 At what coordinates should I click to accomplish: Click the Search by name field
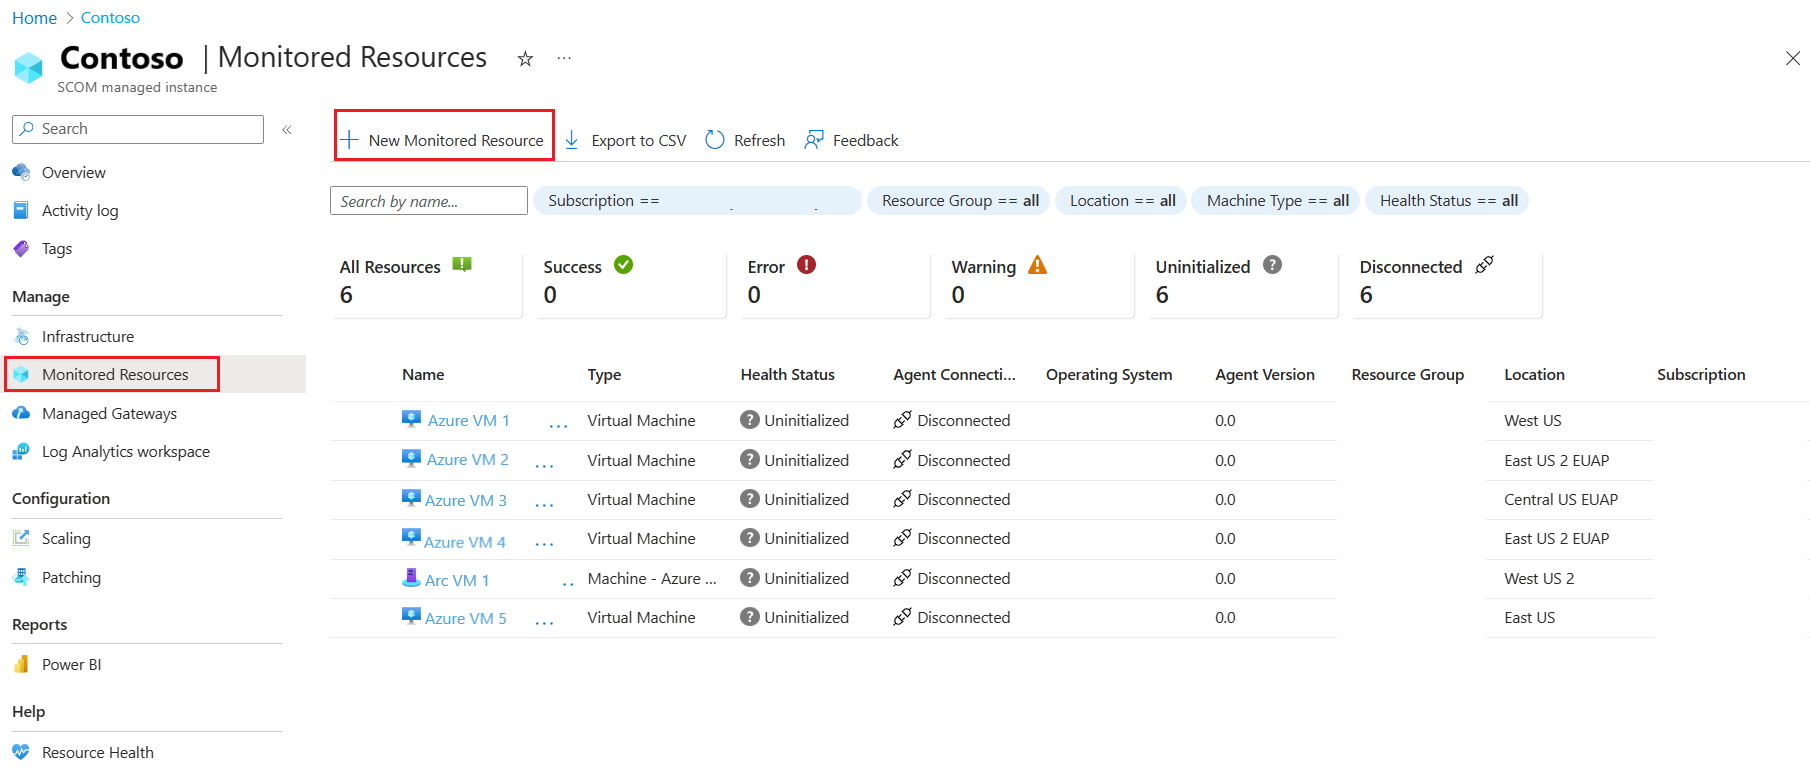(x=429, y=201)
